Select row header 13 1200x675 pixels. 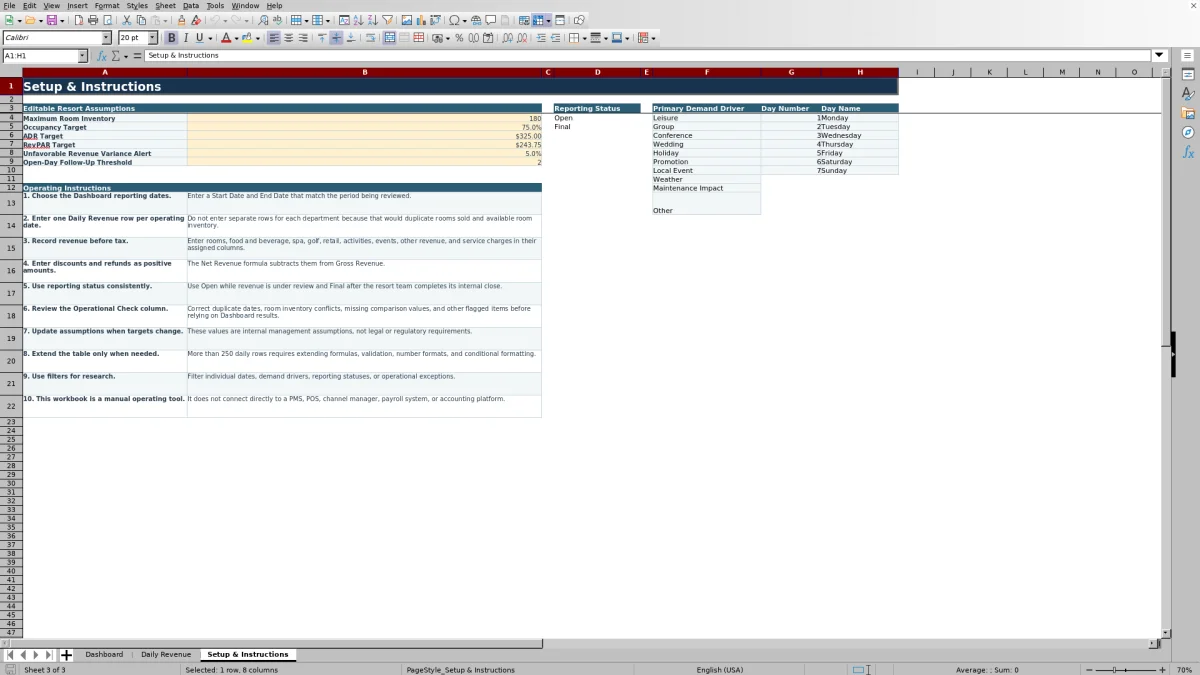11,203
